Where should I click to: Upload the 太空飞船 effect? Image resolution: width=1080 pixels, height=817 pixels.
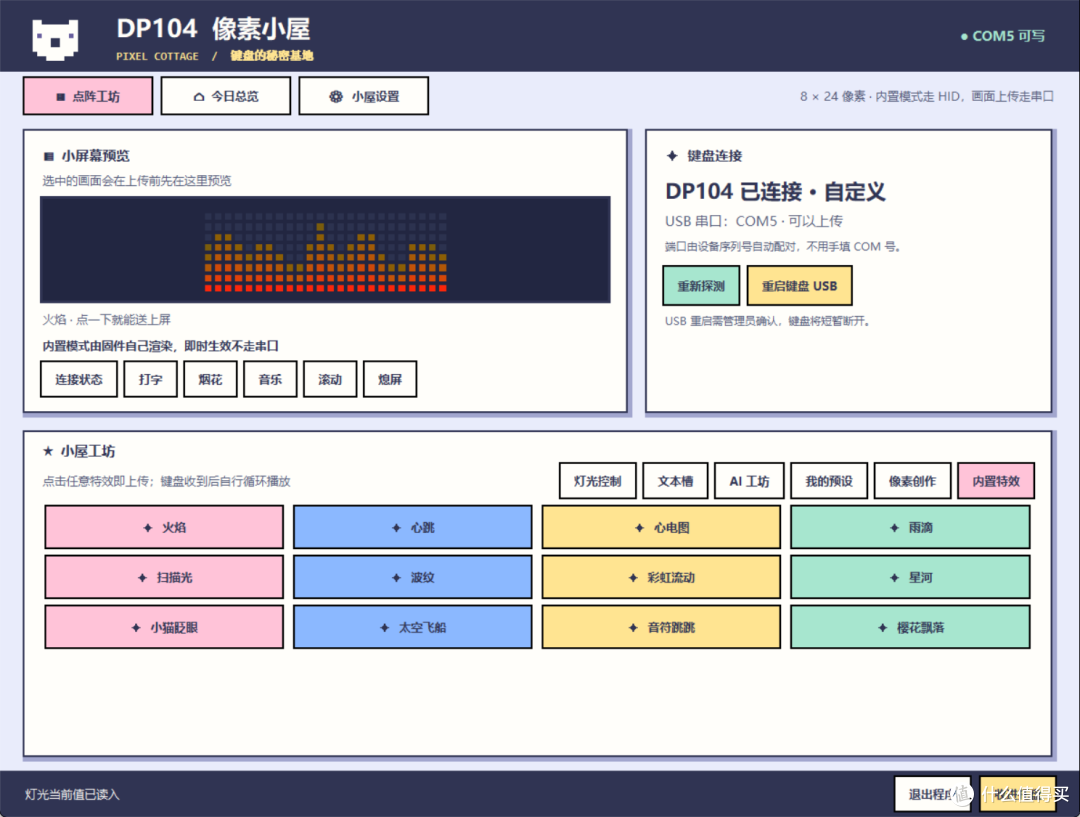413,628
